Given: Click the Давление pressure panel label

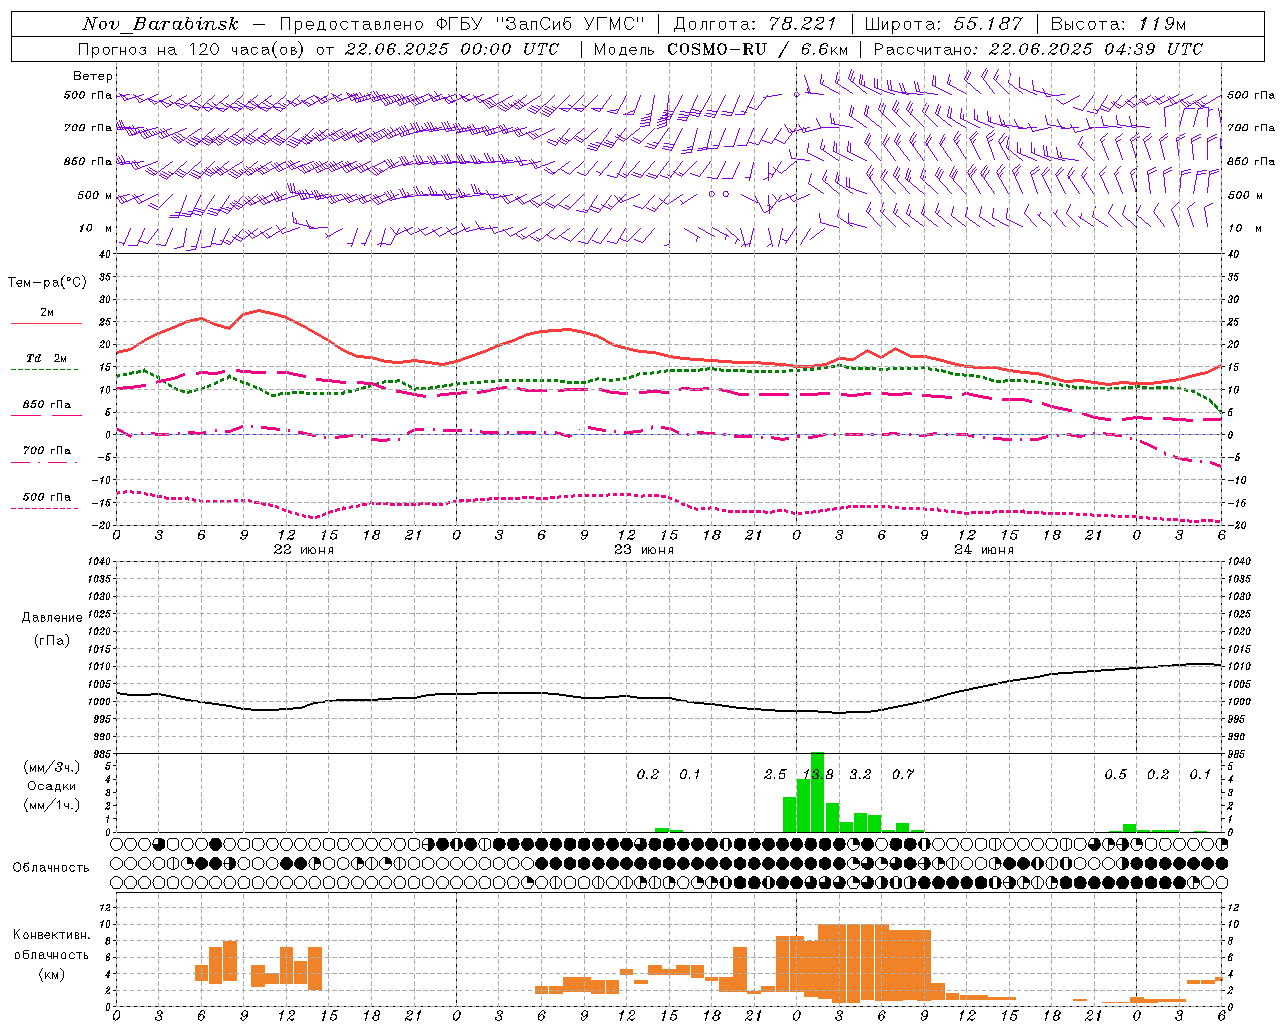Looking at the screenshot, I should click(x=52, y=618).
